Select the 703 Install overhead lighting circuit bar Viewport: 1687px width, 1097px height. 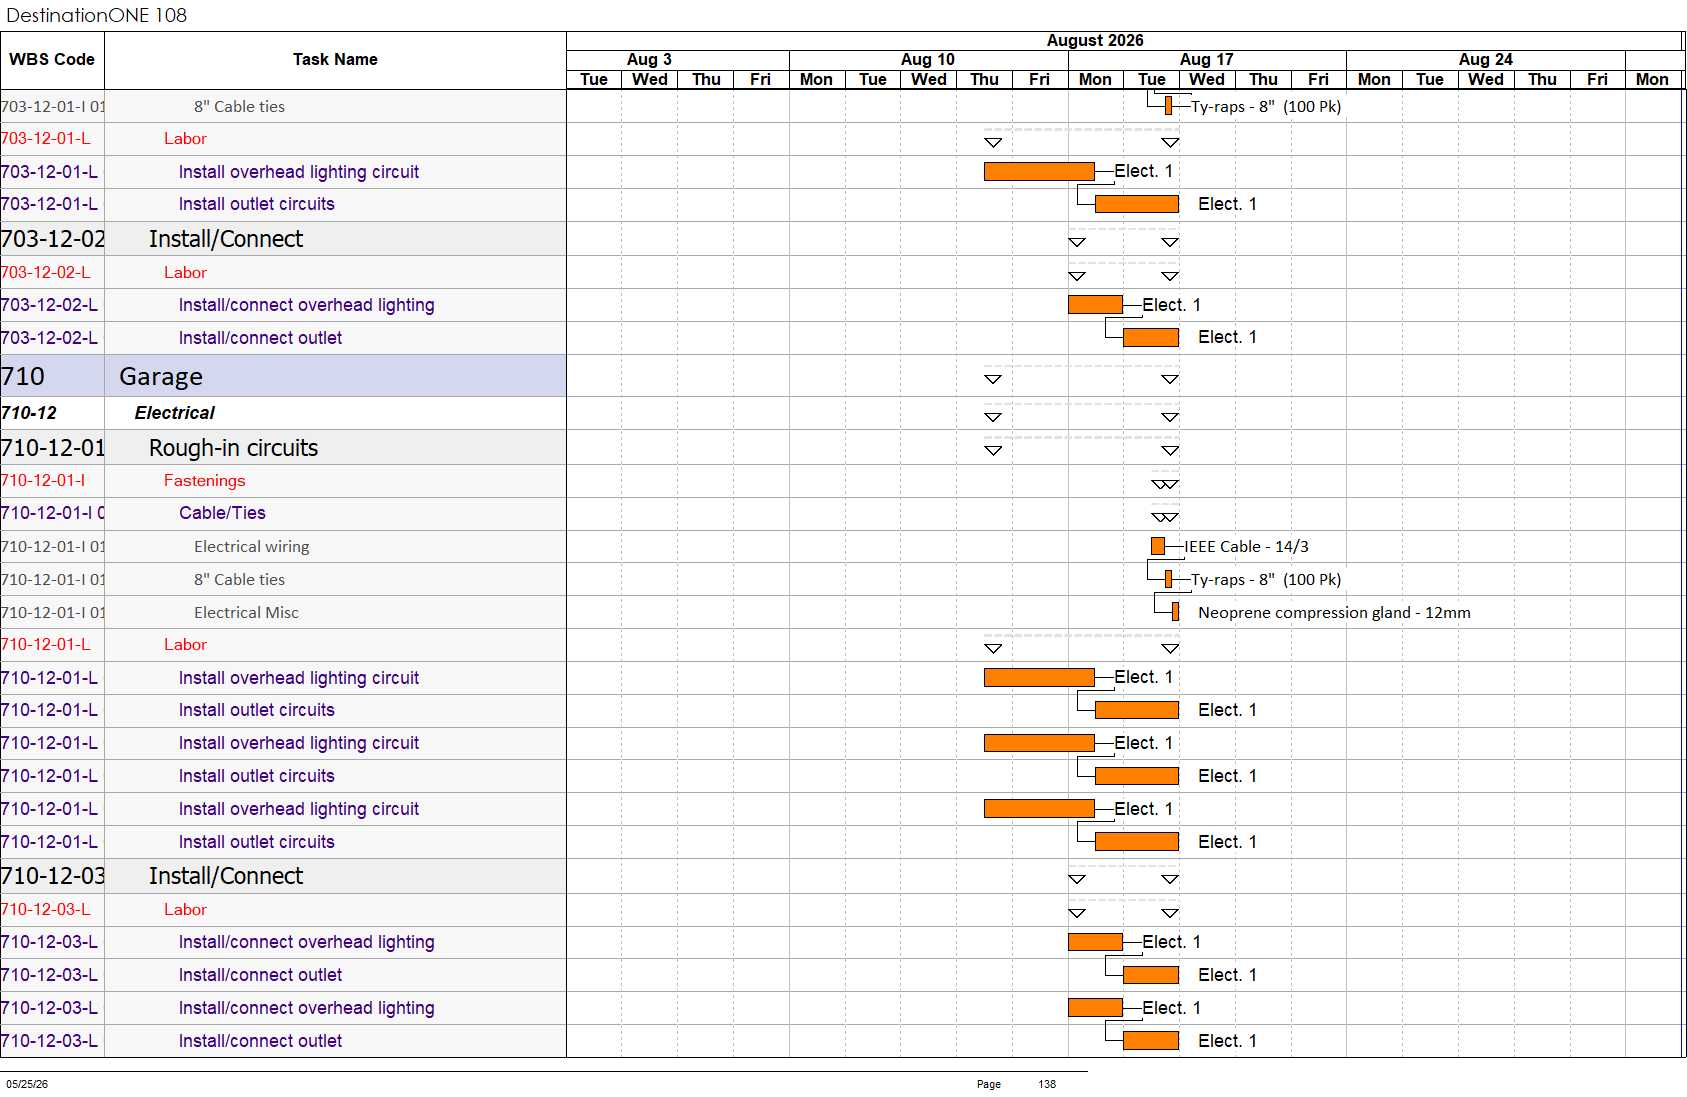click(1039, 171)
